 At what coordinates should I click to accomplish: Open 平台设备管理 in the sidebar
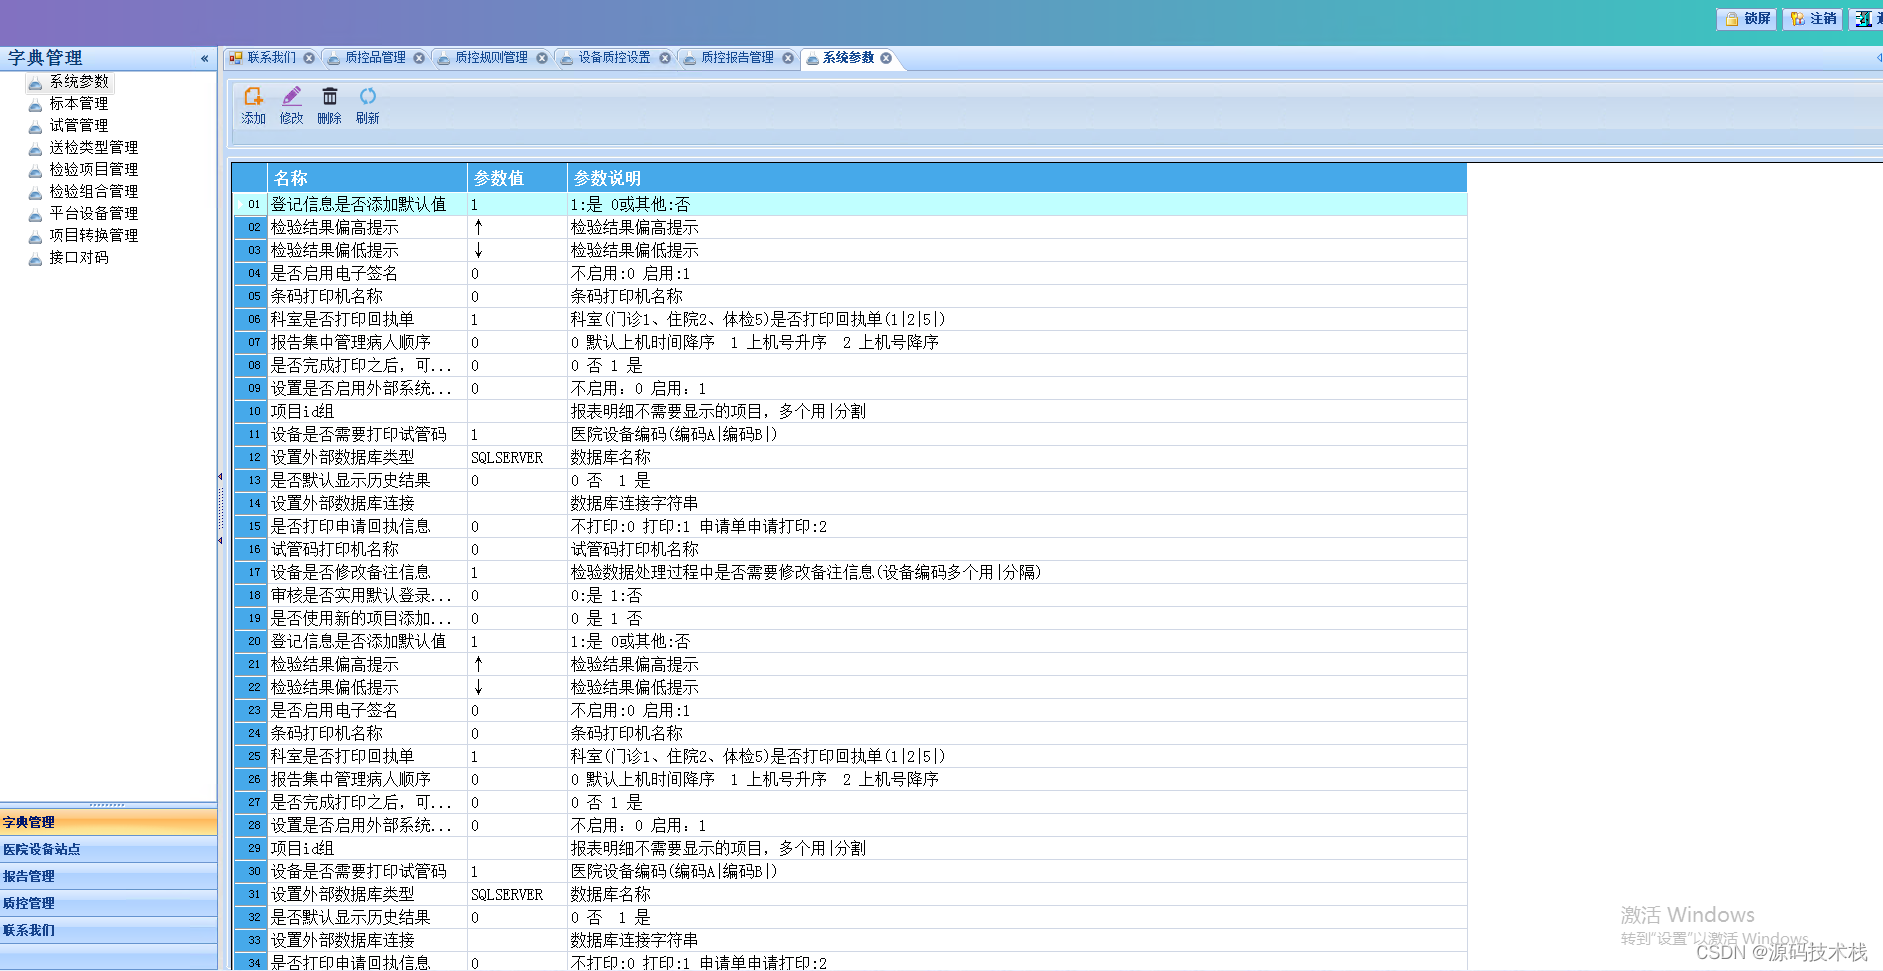coord(94,213)
